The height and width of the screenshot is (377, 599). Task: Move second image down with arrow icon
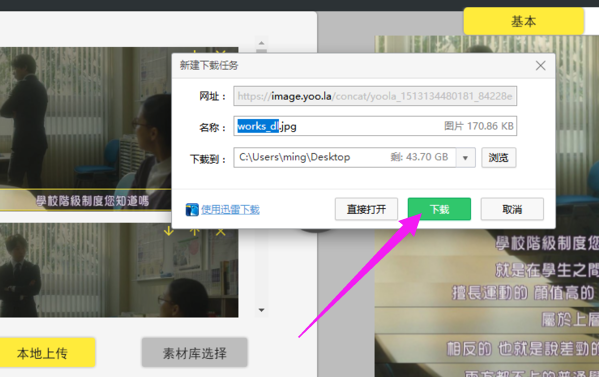pyautogui.click(x=168, y=231)
